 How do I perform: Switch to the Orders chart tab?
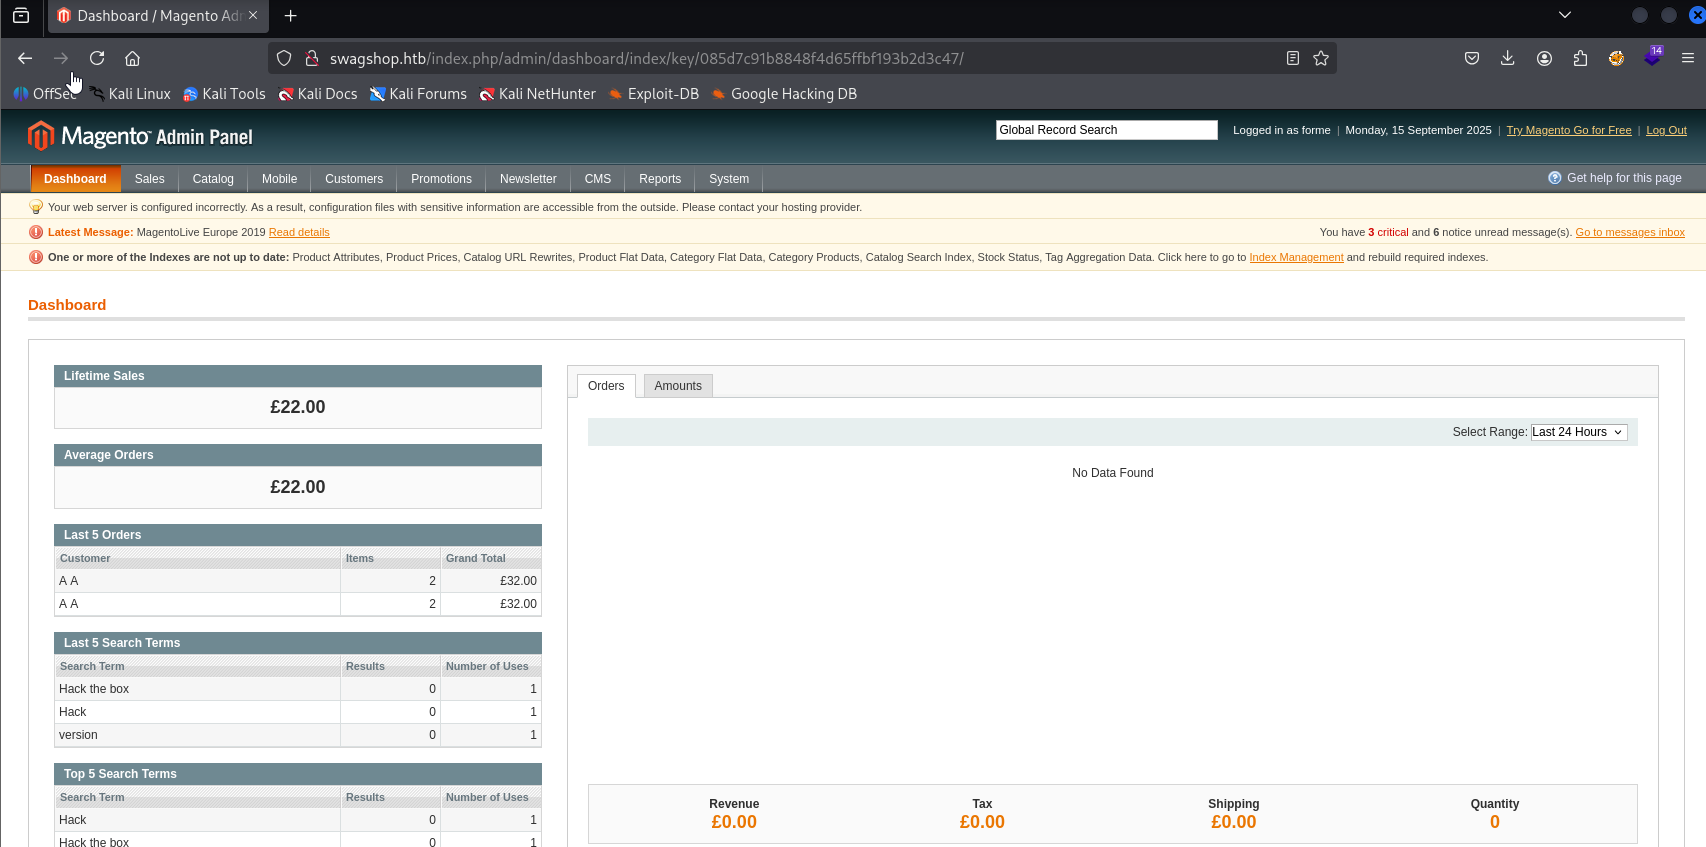click(x=606, y=386)
